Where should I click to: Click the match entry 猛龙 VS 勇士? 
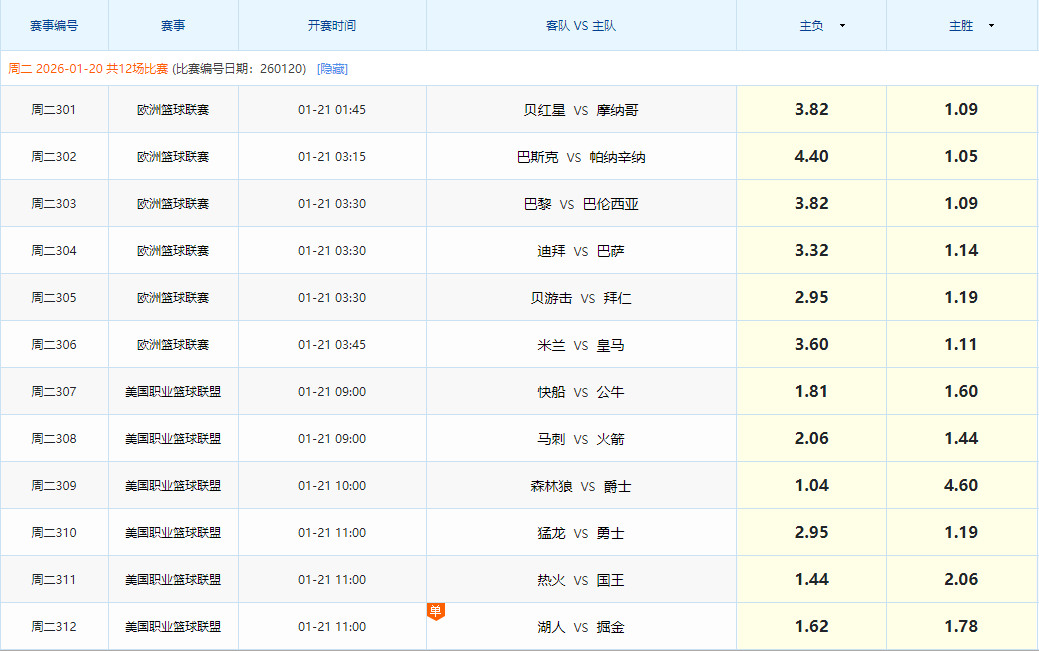pos(581,532)
